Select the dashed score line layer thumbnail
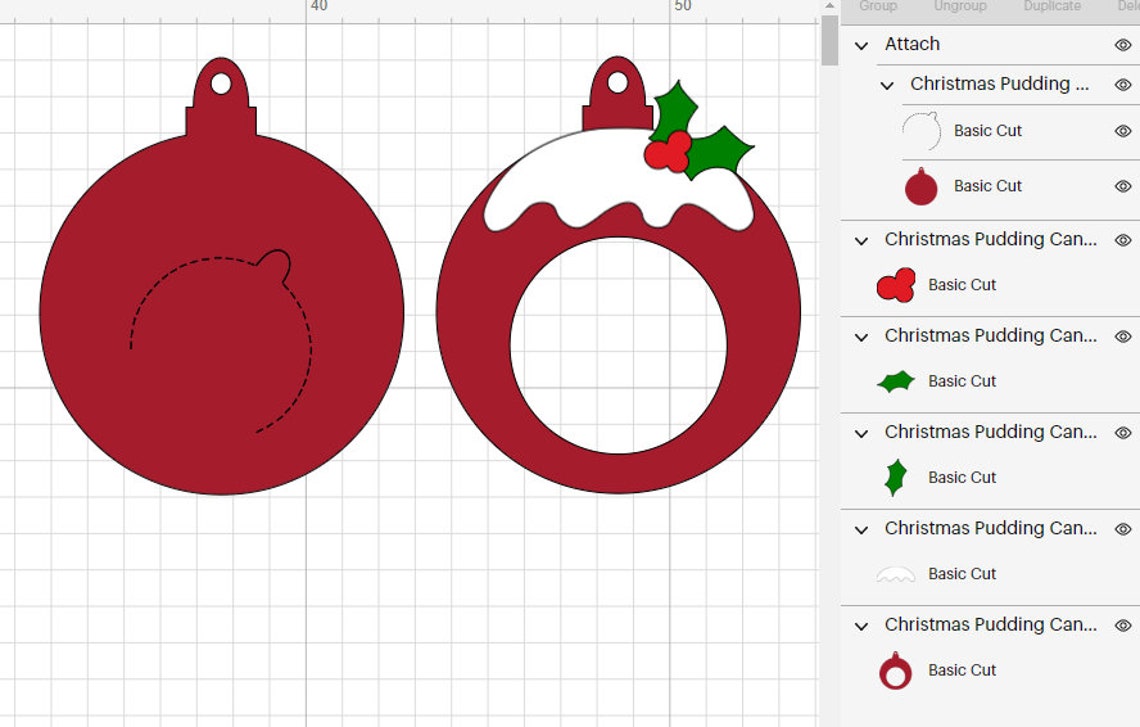The width and height of the screenshot is (1140, 727). click(x=919, y=131)
